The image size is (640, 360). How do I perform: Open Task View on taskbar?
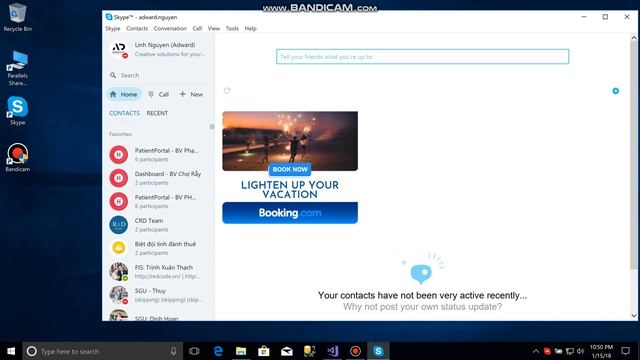tap(194, 351)
